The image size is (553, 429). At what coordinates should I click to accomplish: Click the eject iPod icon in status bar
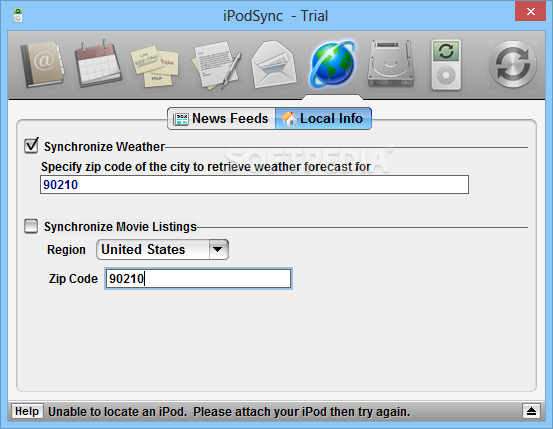(531, 411)
